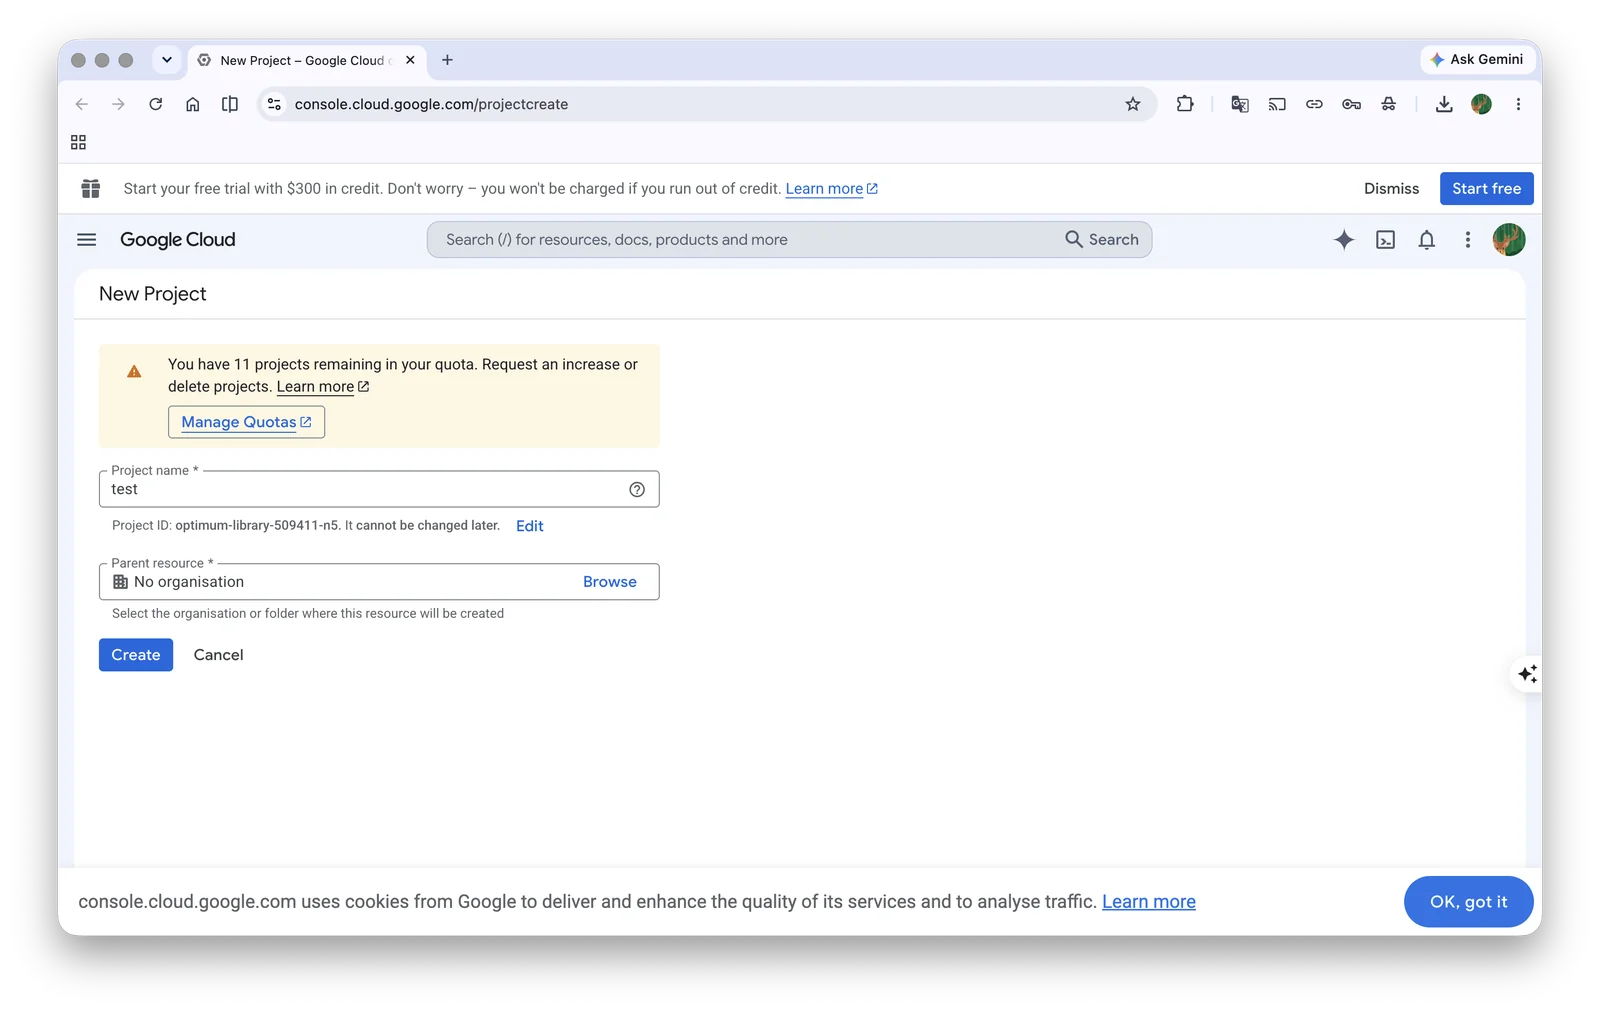Viewport: 1600px width, 1012px height.
Task: View site information icon in the address bar
Action: tap(275, 104)
